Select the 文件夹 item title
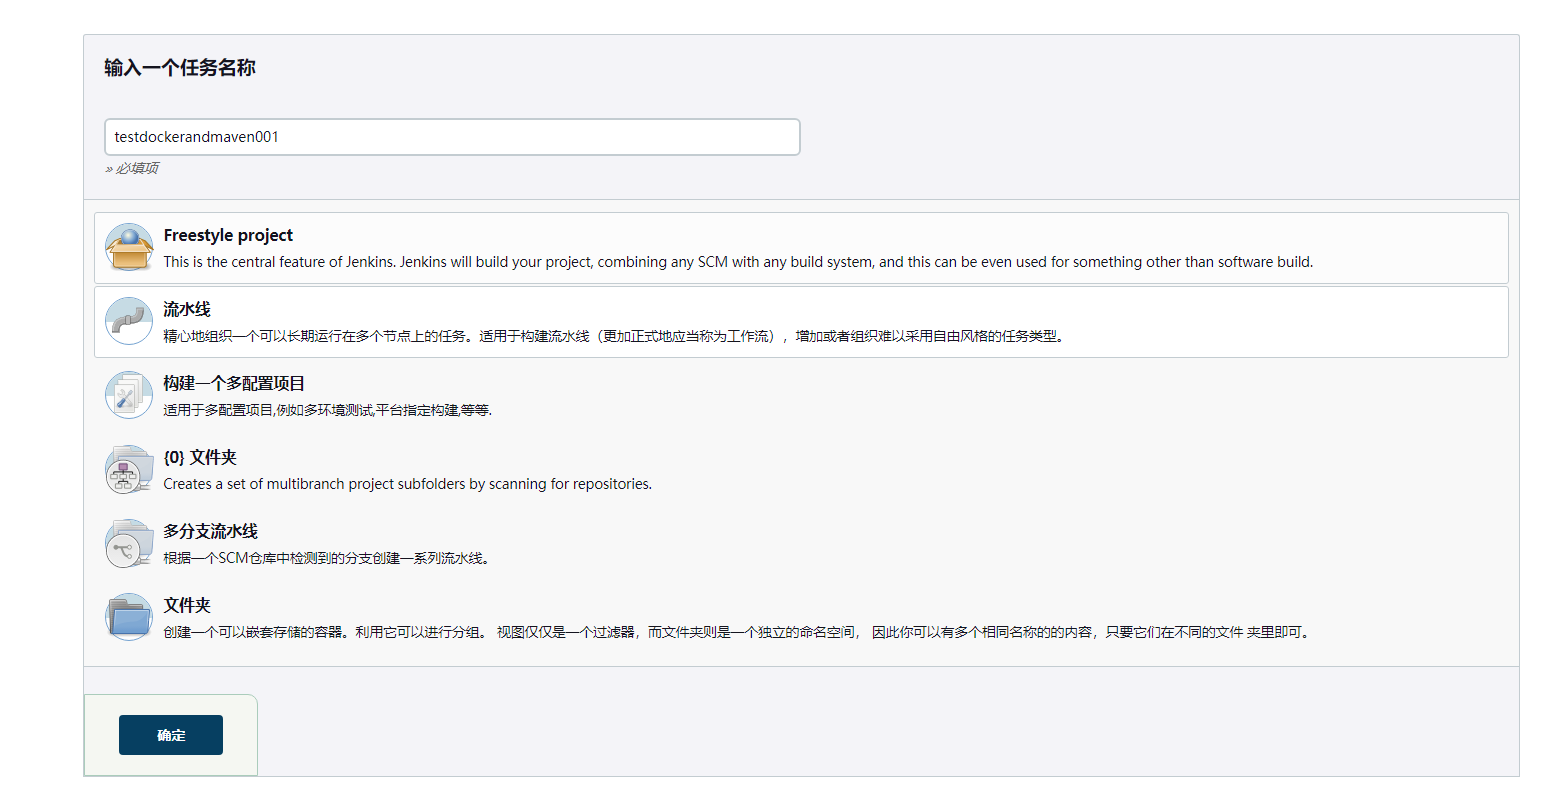This screenshot has width=1560, height=804. pos(187,605)
